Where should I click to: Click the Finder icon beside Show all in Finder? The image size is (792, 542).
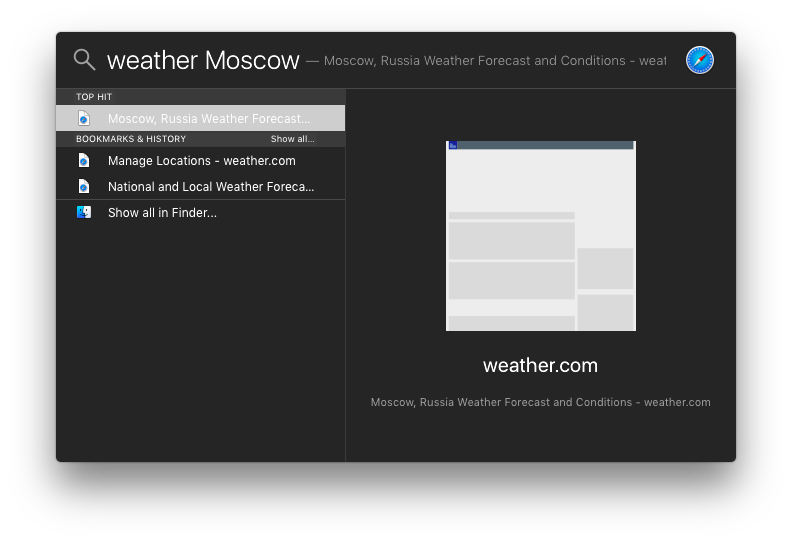(84, 212)
